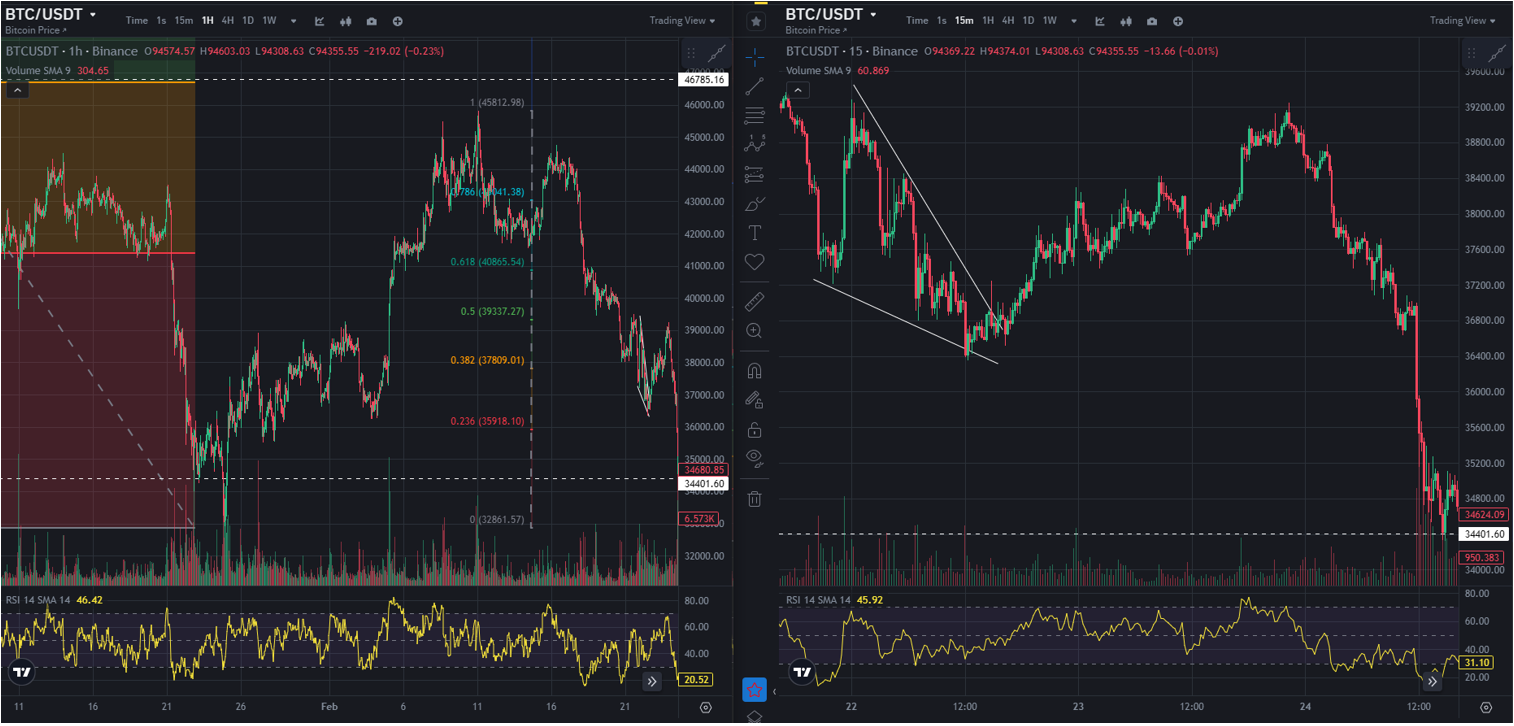Open right chart settings gear at bottom right

1486,707
